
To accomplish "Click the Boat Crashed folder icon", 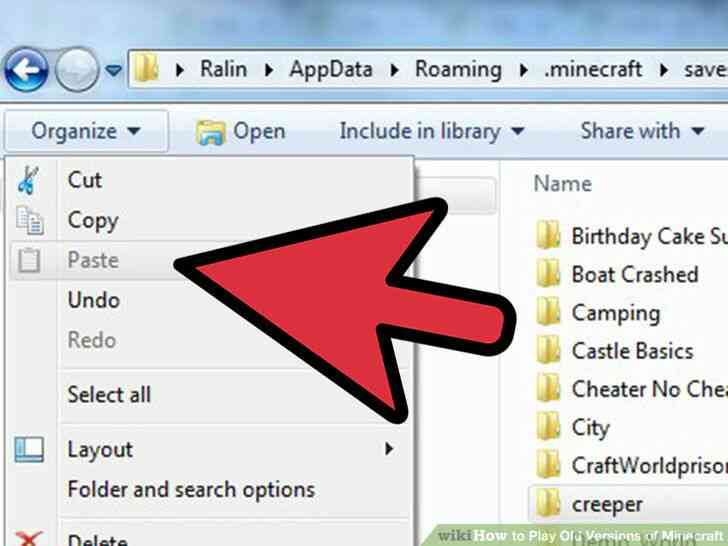I will point(548,273).
